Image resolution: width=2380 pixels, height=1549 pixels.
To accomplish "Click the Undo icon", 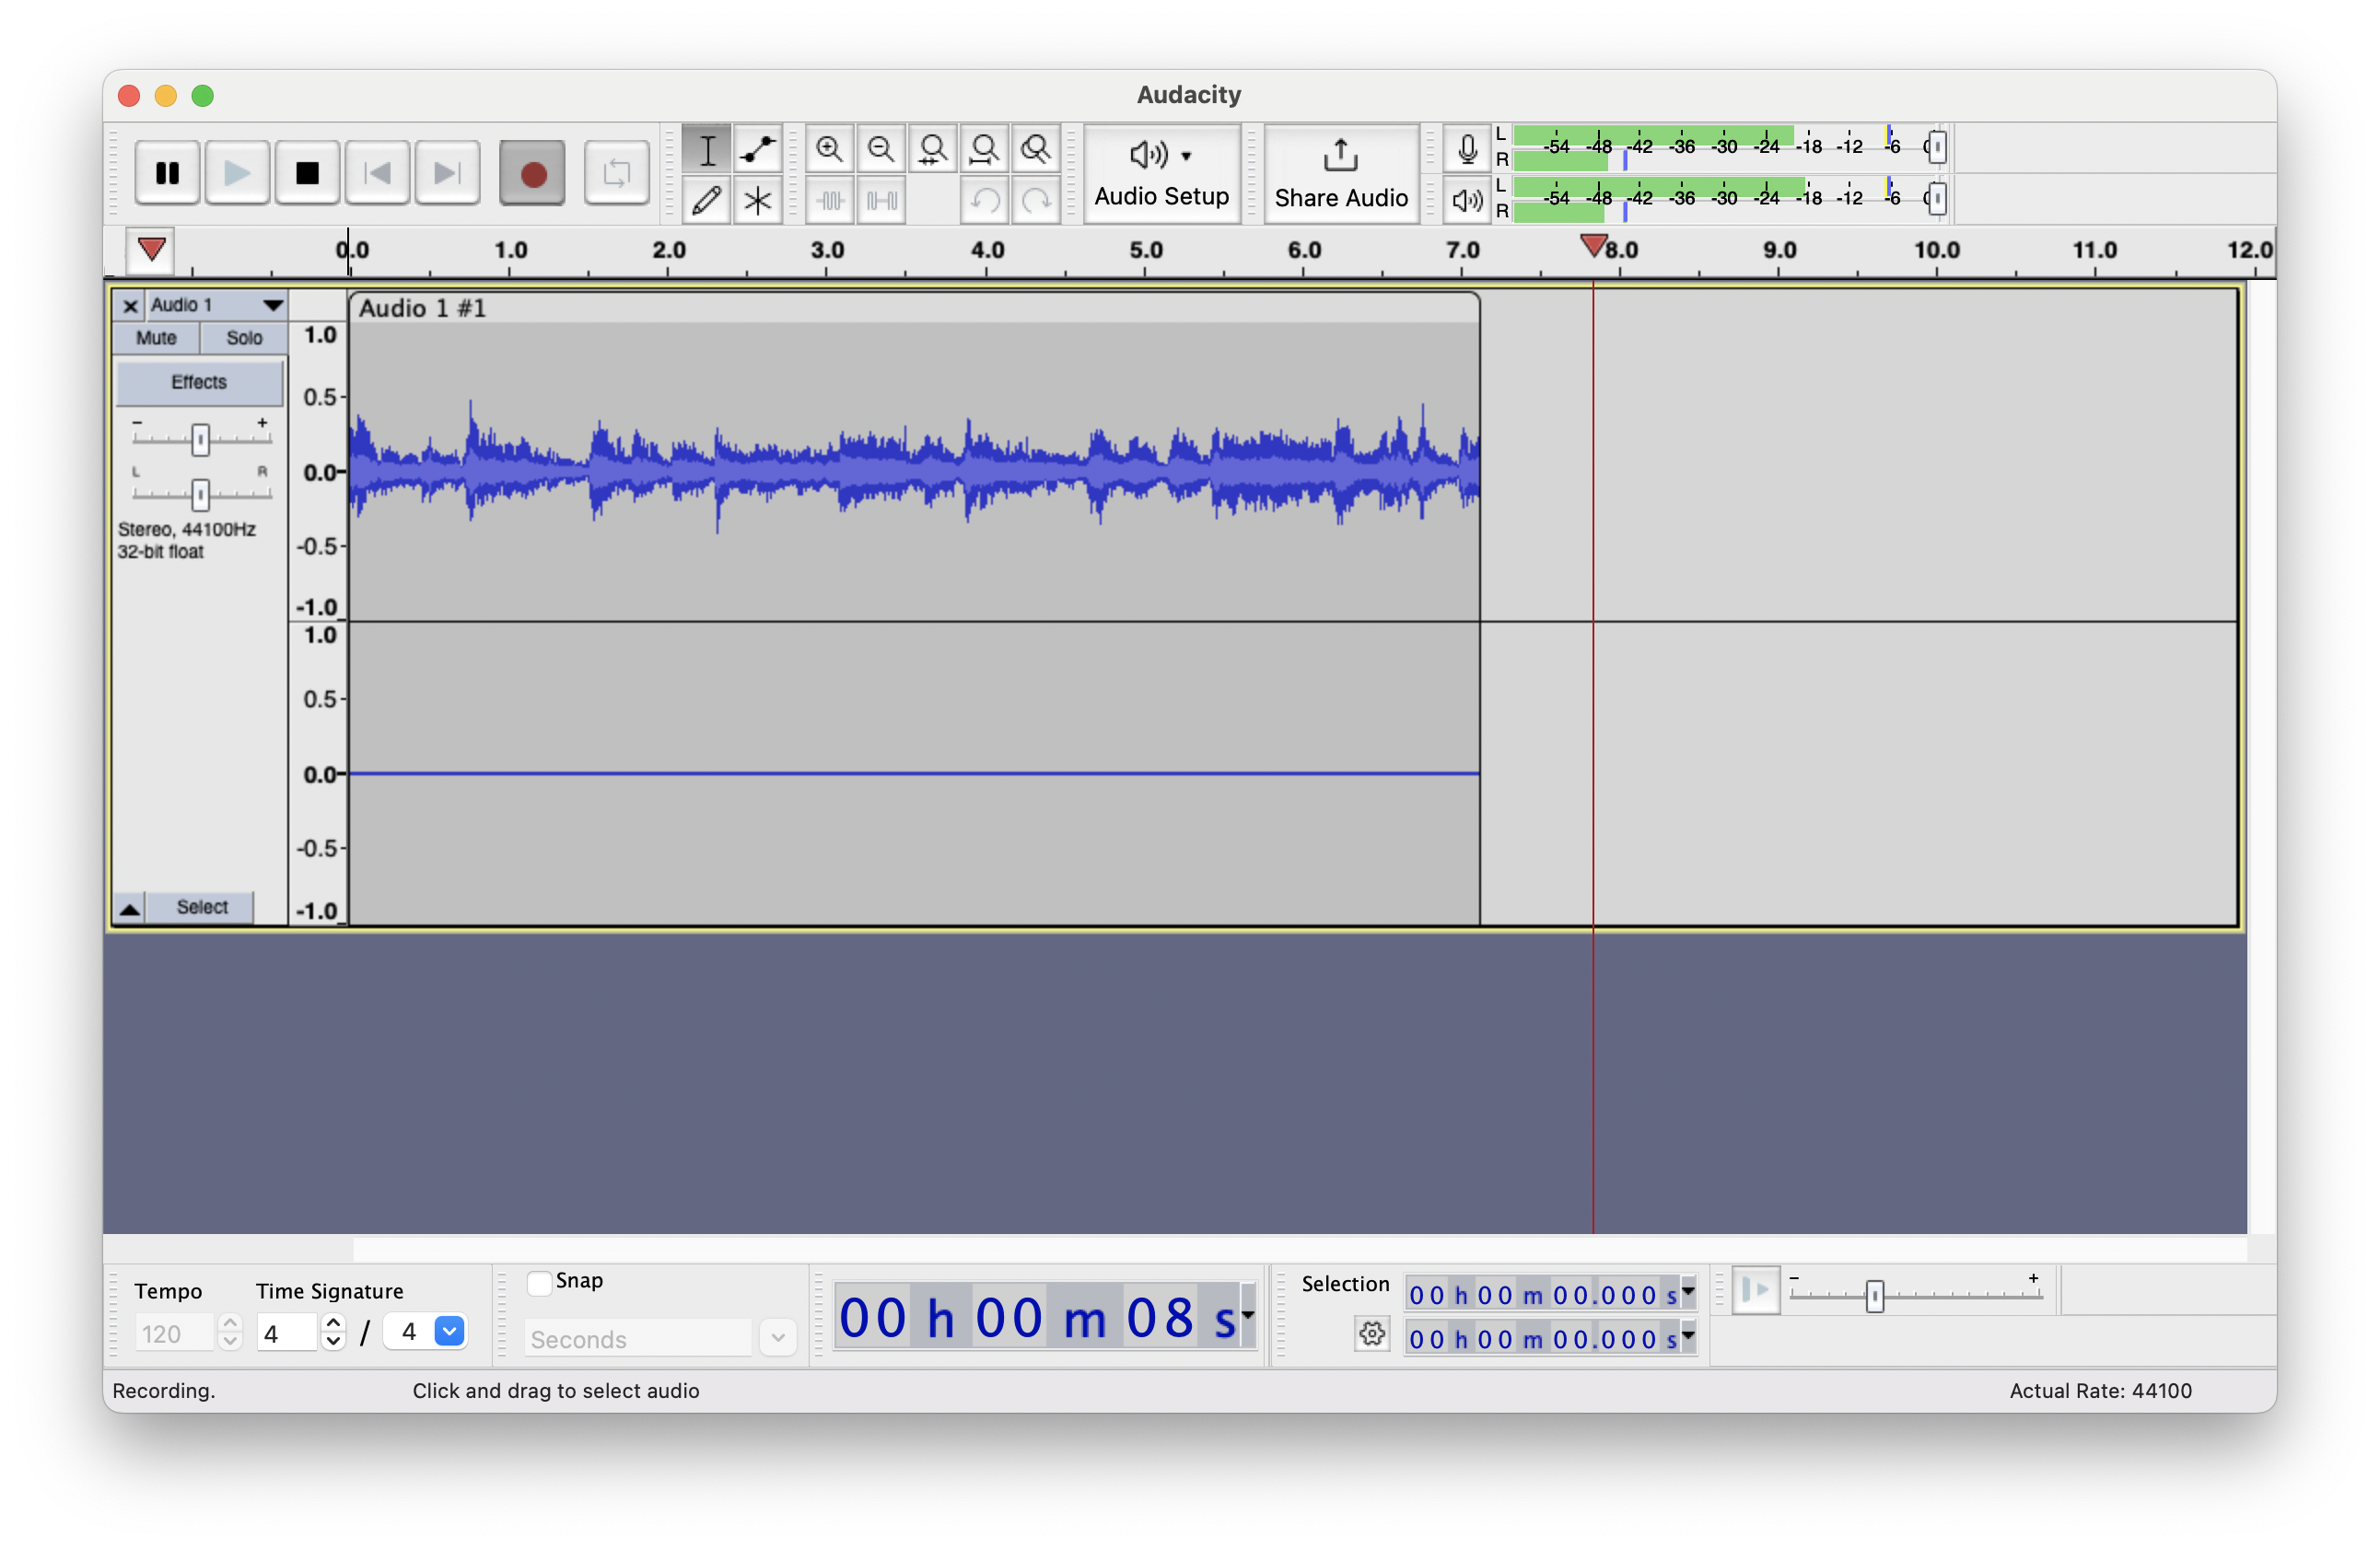I will coord(985,200).
